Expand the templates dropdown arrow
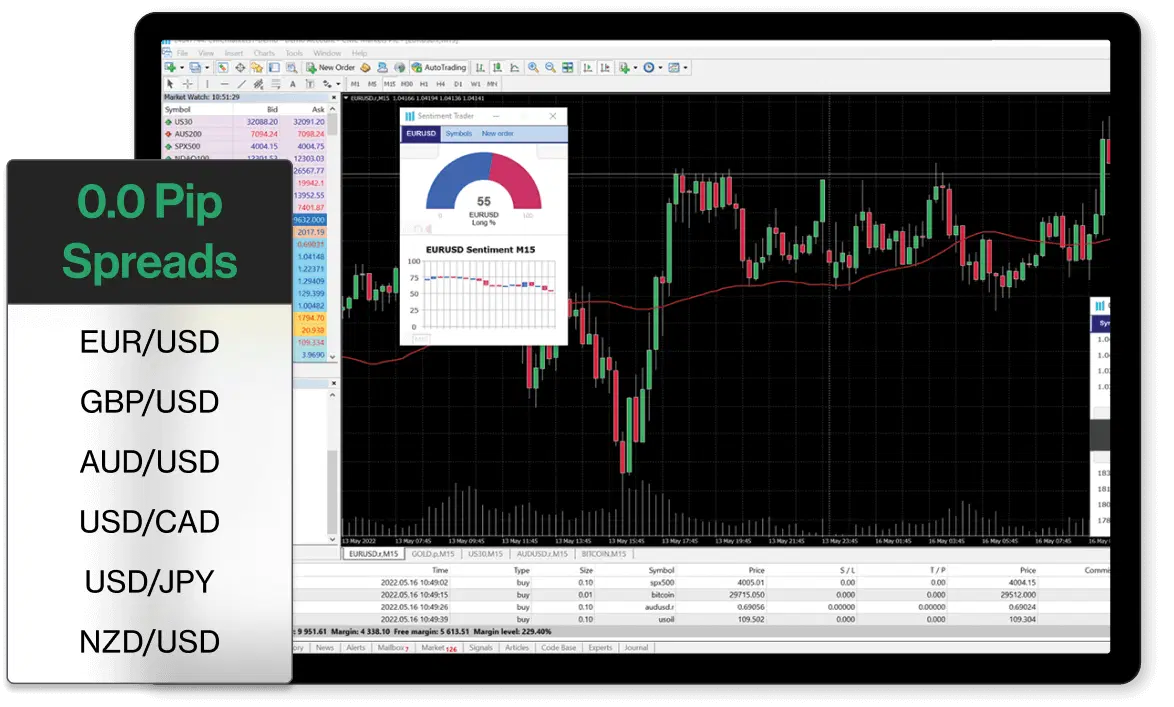The height and width of the screenshot is (707, 1174). [685, 68]
